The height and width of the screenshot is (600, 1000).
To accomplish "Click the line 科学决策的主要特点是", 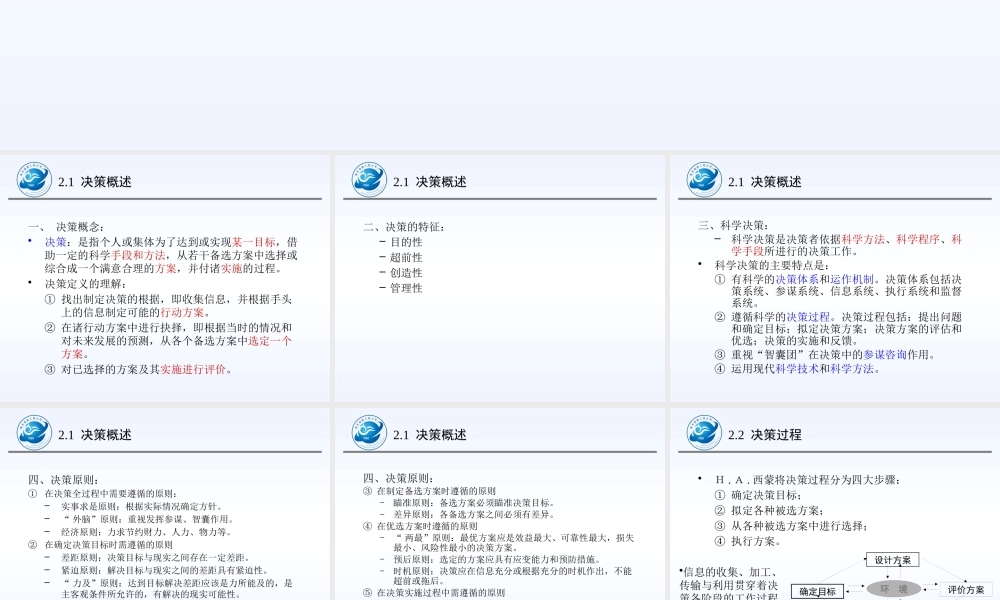I will [772, 265].
